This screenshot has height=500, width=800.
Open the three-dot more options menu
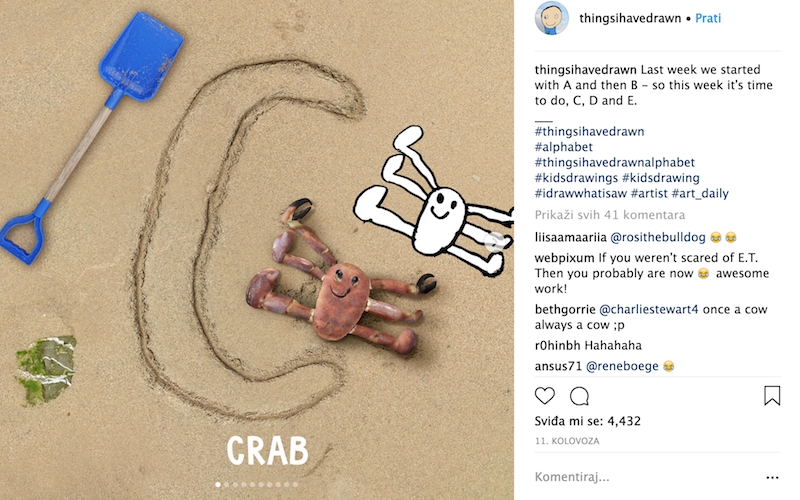coord(772,478)
